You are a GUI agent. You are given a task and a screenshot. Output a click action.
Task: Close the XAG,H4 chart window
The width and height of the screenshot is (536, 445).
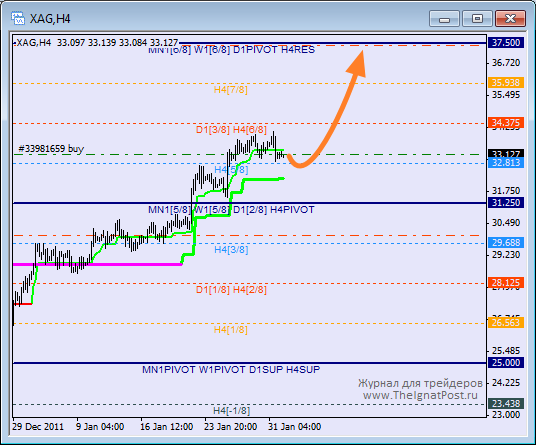pyautogui.click(x=510, y=18)
